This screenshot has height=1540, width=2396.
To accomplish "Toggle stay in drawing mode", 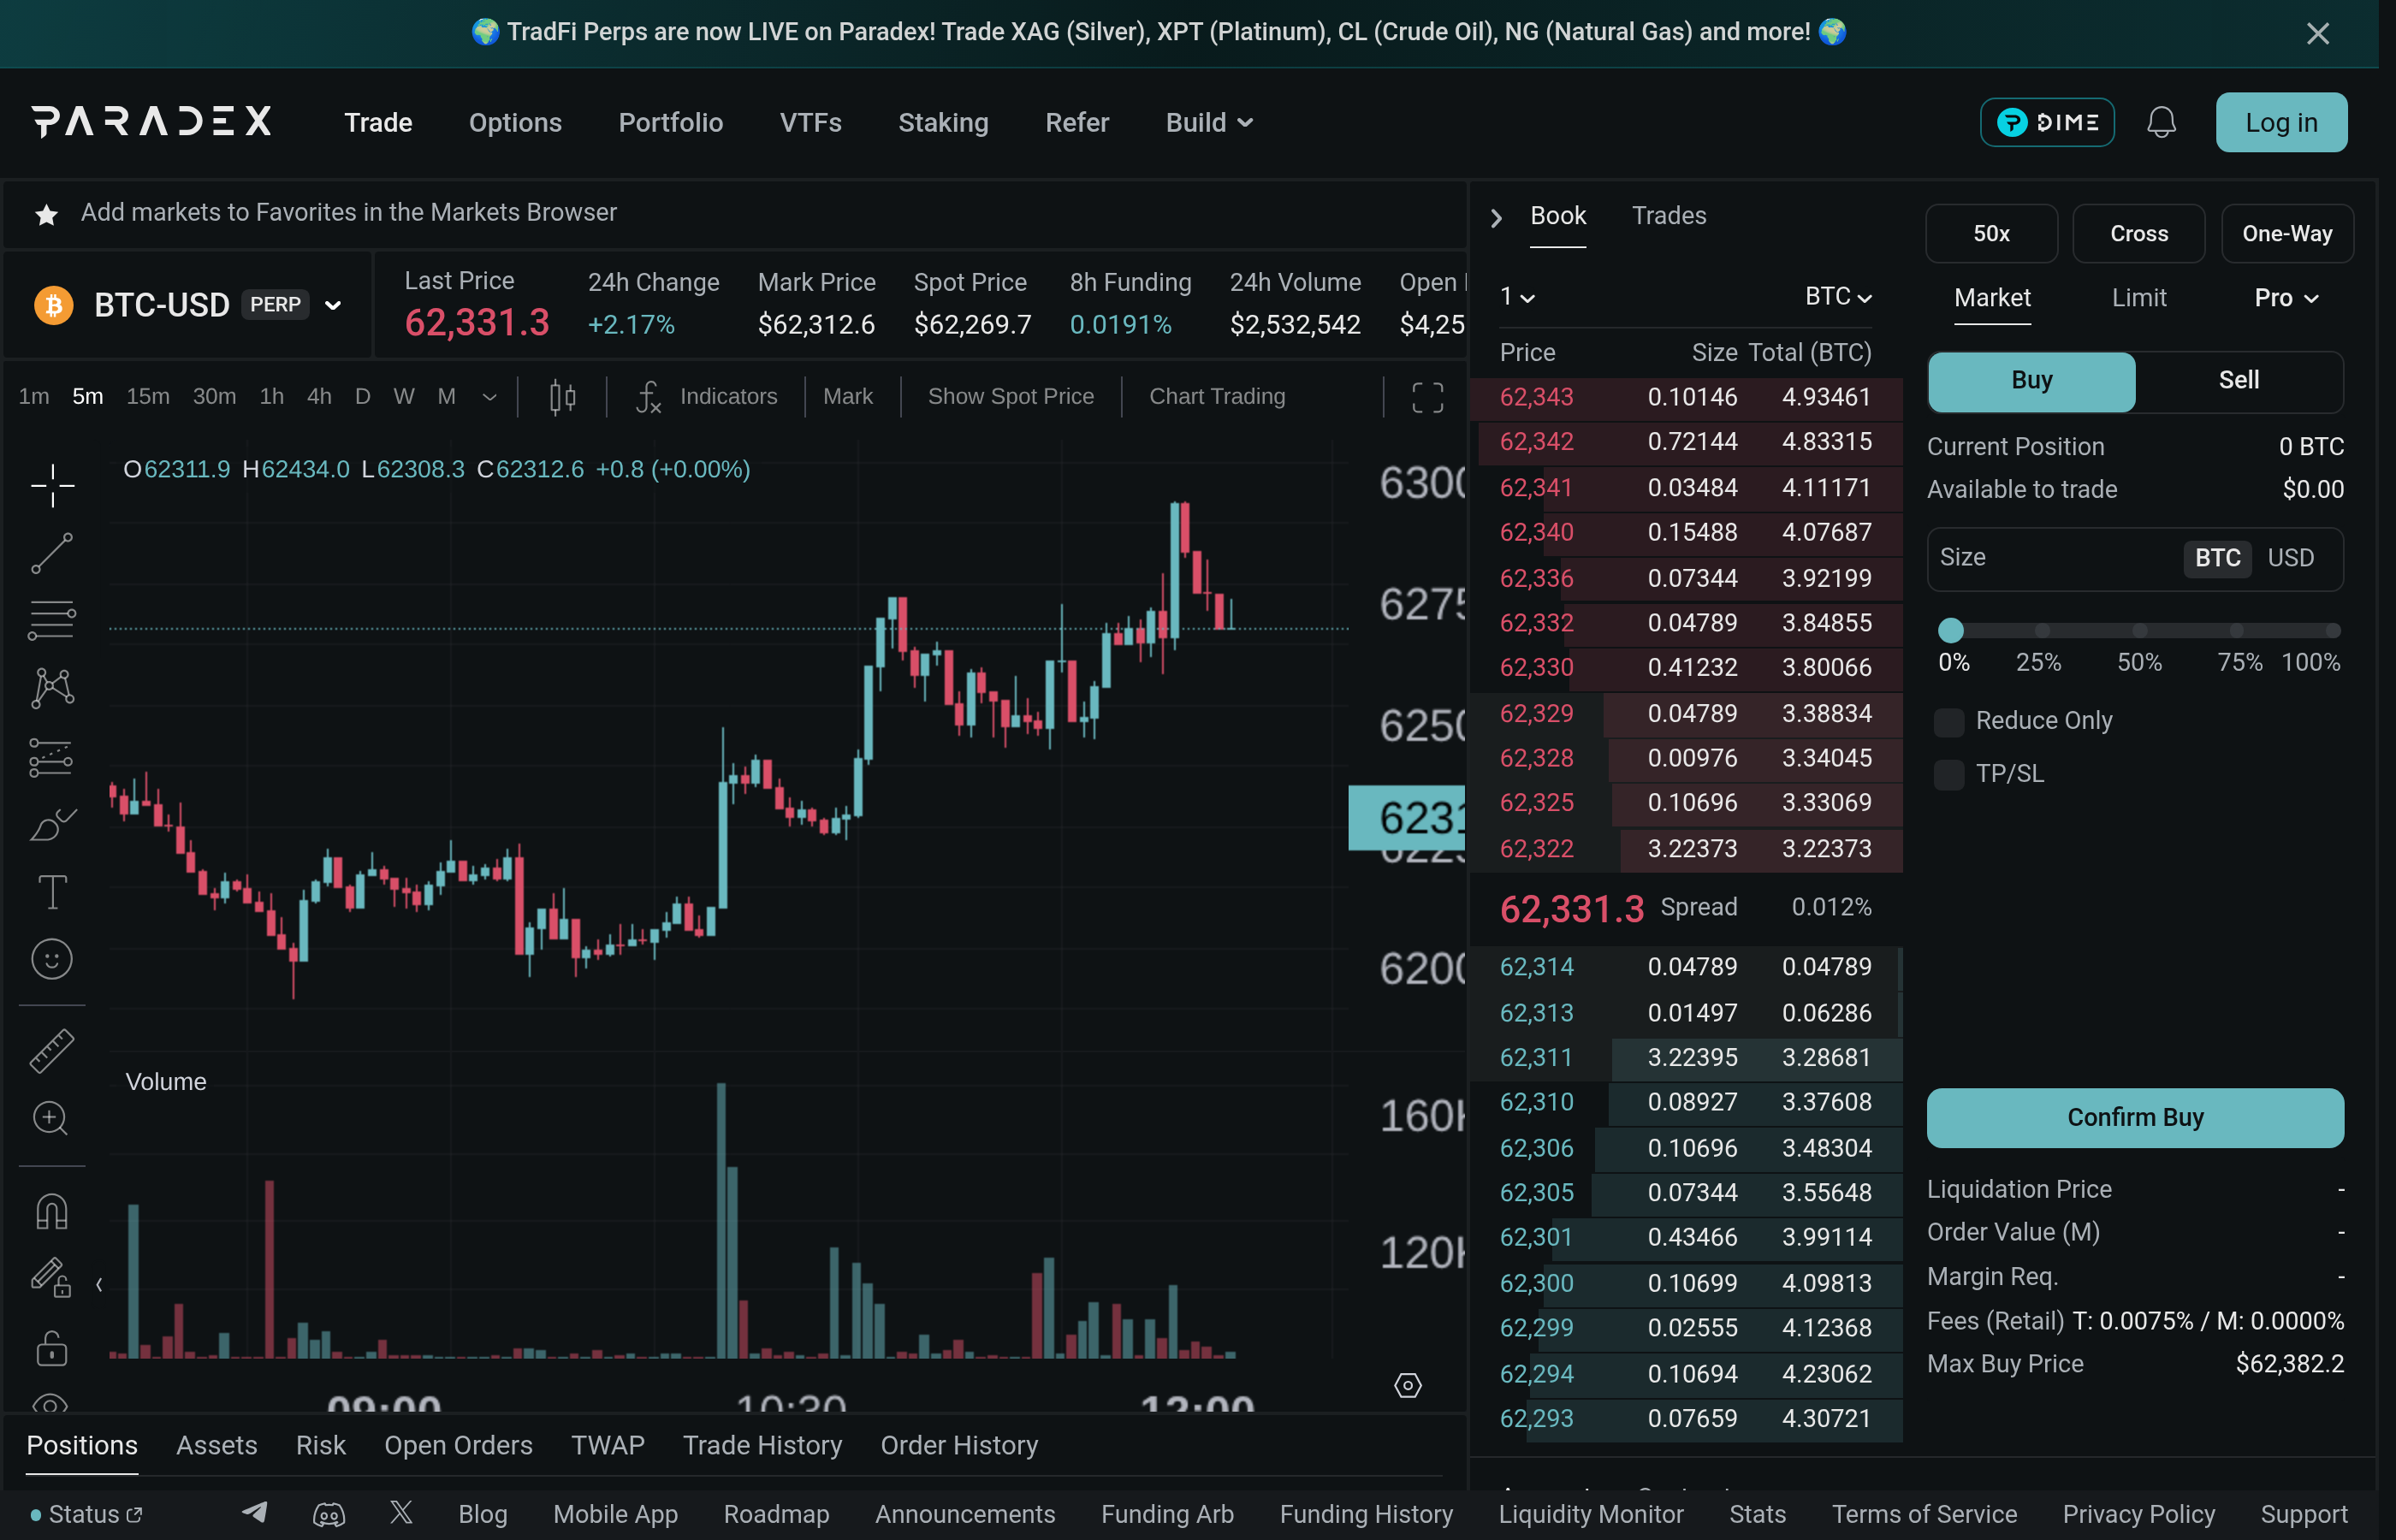I will pyautogui.click(x=52, y=1278).
